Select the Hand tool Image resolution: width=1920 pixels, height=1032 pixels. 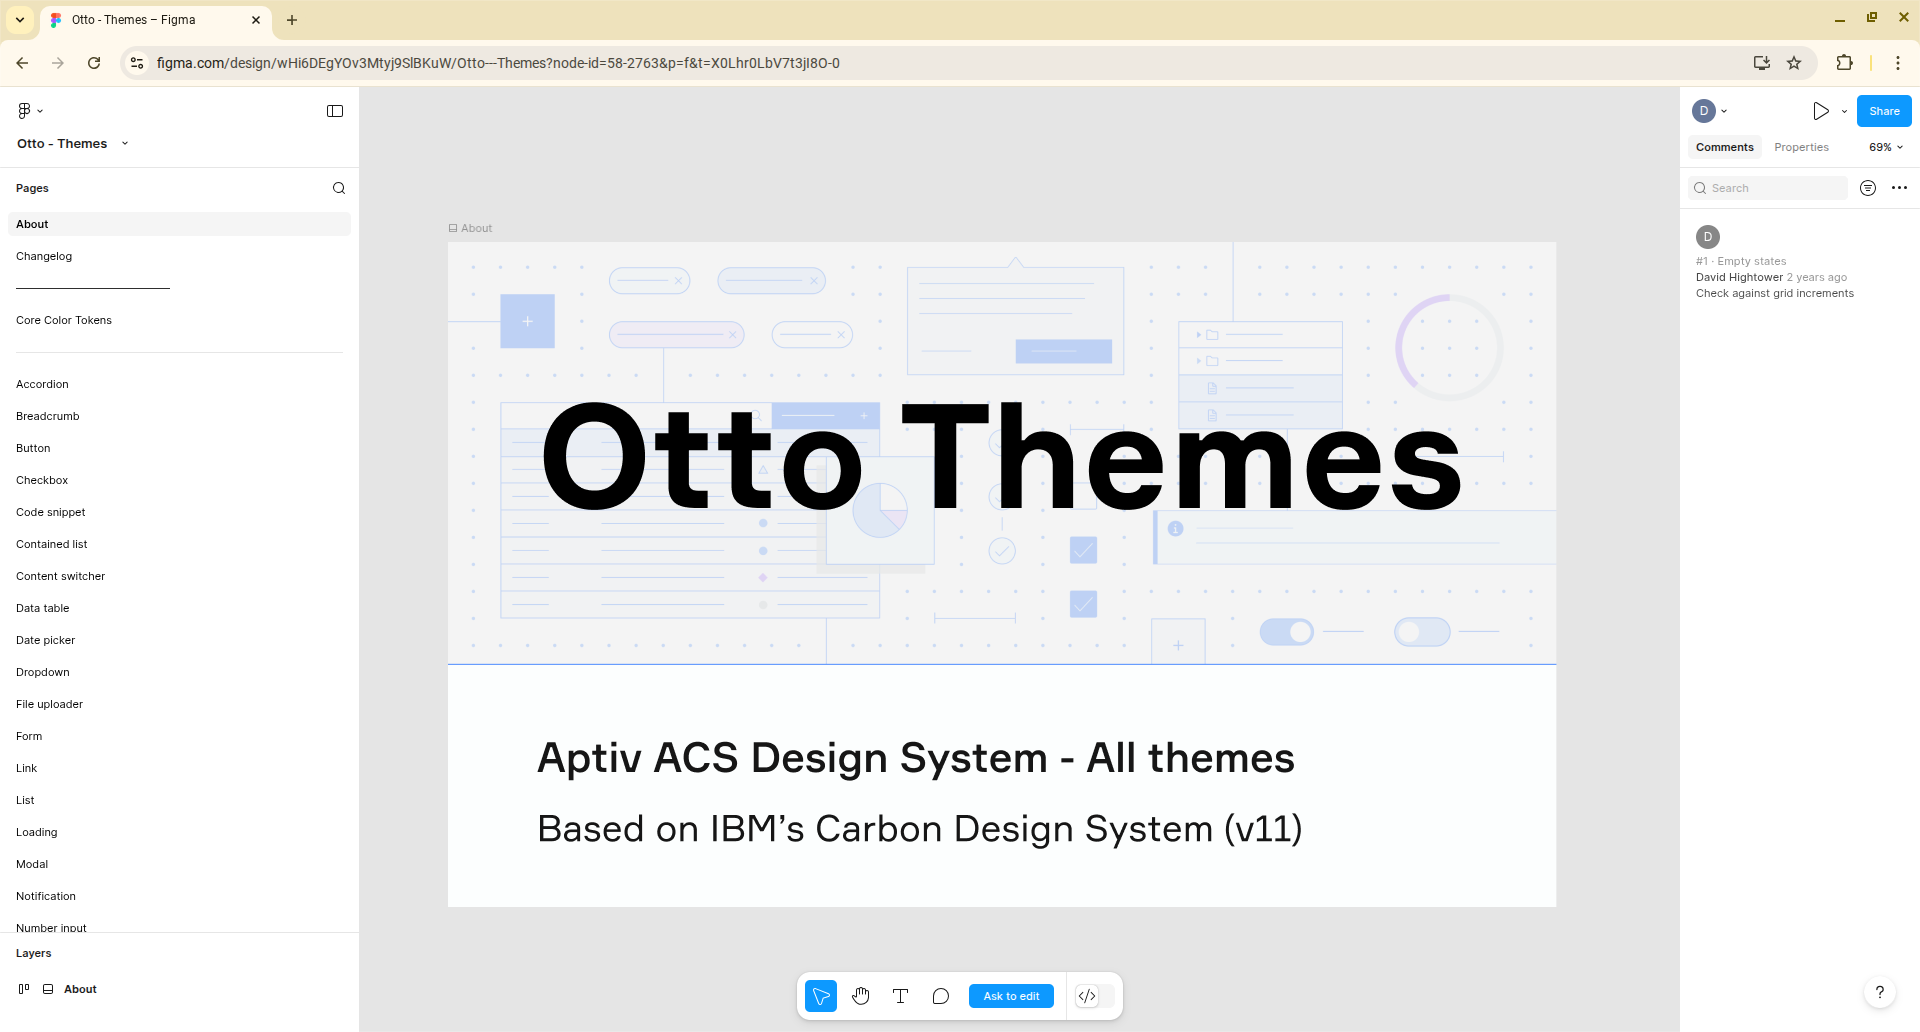click(860, 996)
